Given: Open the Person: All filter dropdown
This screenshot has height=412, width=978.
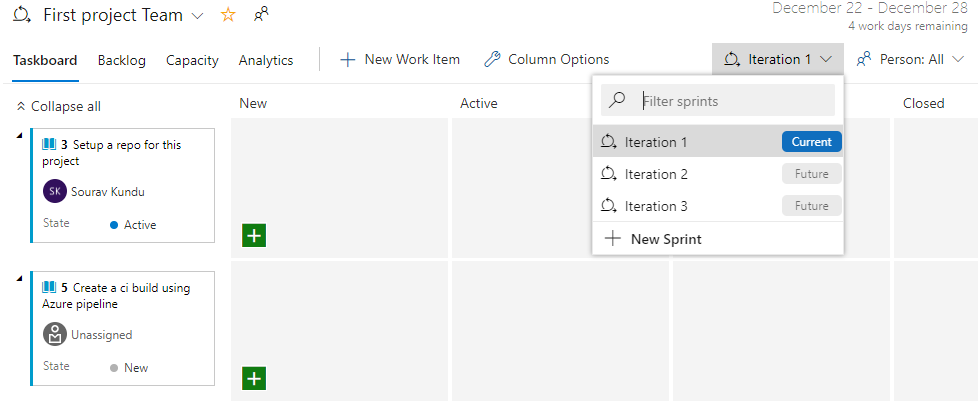Looking at the screenshot, I should point(911,60).
